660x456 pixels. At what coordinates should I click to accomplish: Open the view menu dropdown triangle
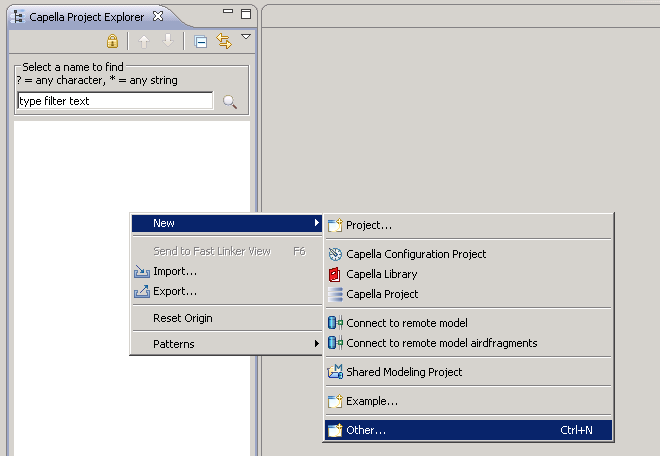point(246,37)
